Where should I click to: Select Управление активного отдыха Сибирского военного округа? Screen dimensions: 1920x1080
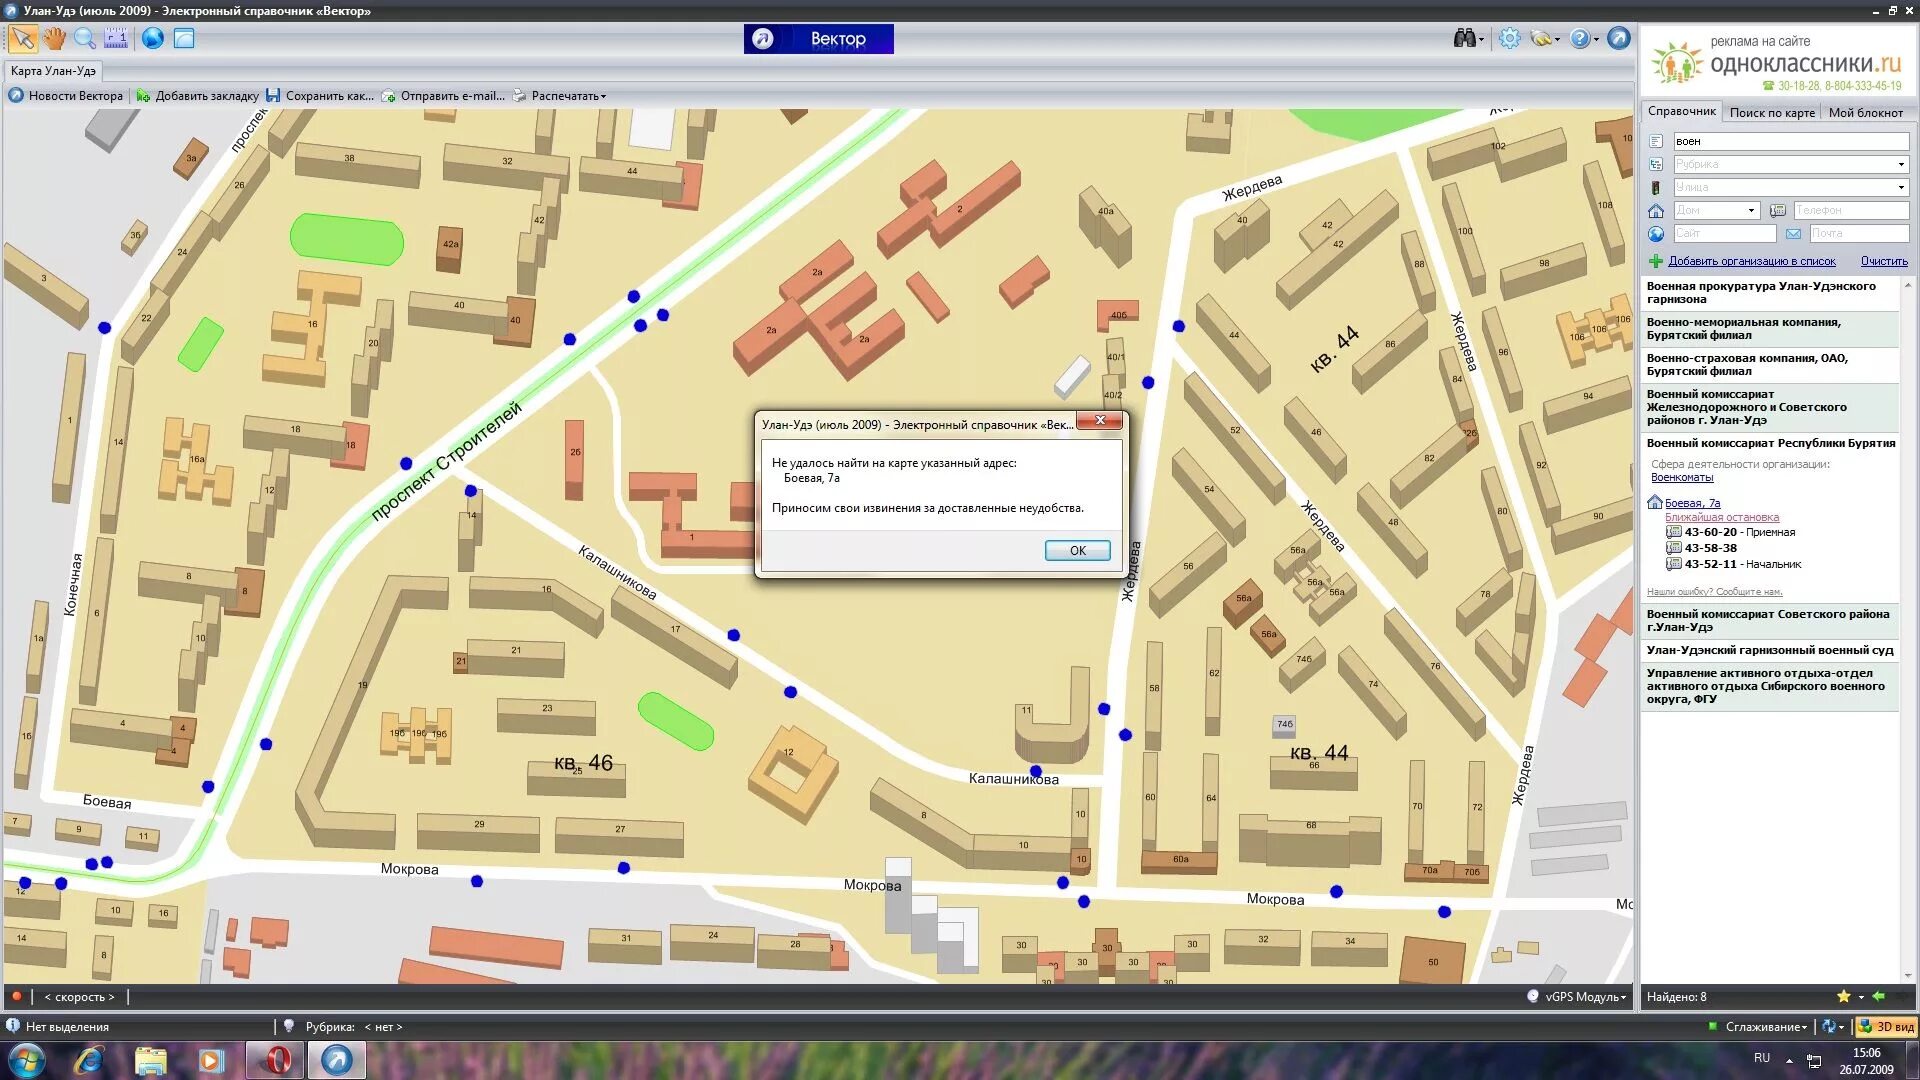[1769, 687]
